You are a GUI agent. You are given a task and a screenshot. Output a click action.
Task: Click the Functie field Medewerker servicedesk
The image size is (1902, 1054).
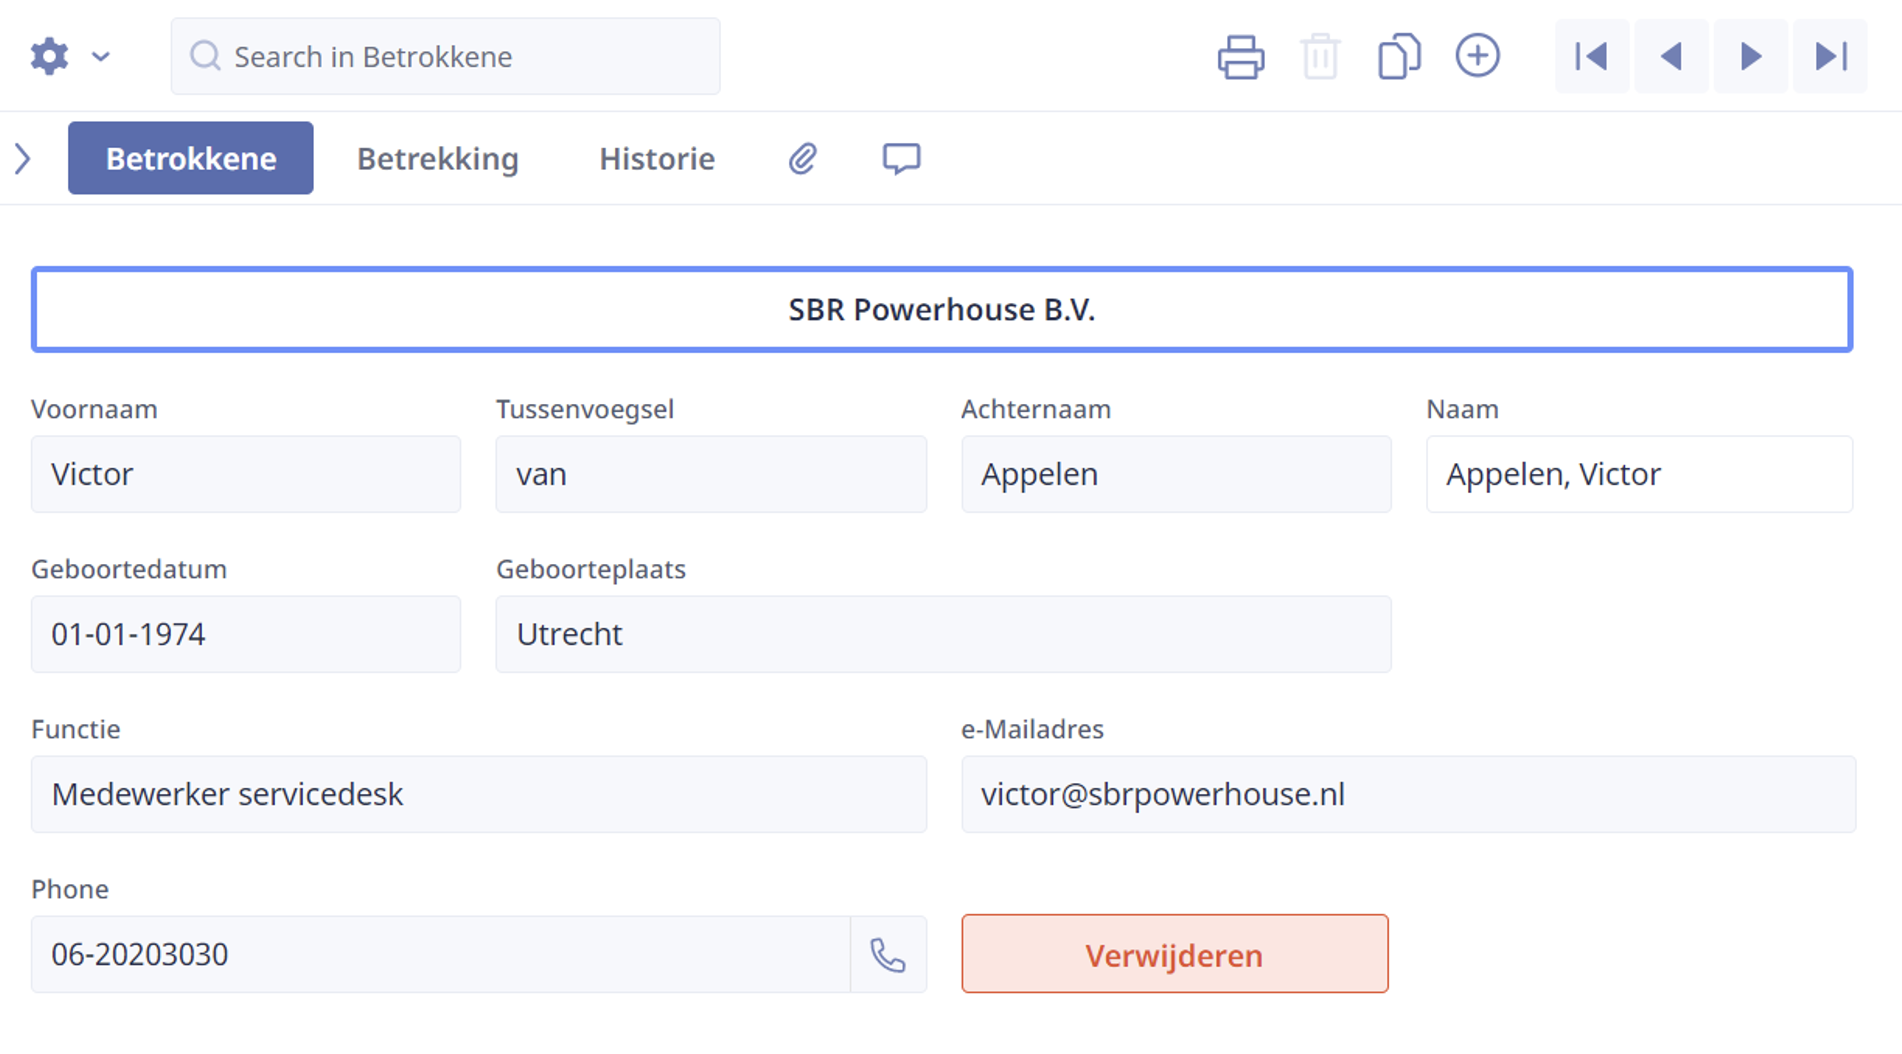pyautogui.click(x=479, y=794)
